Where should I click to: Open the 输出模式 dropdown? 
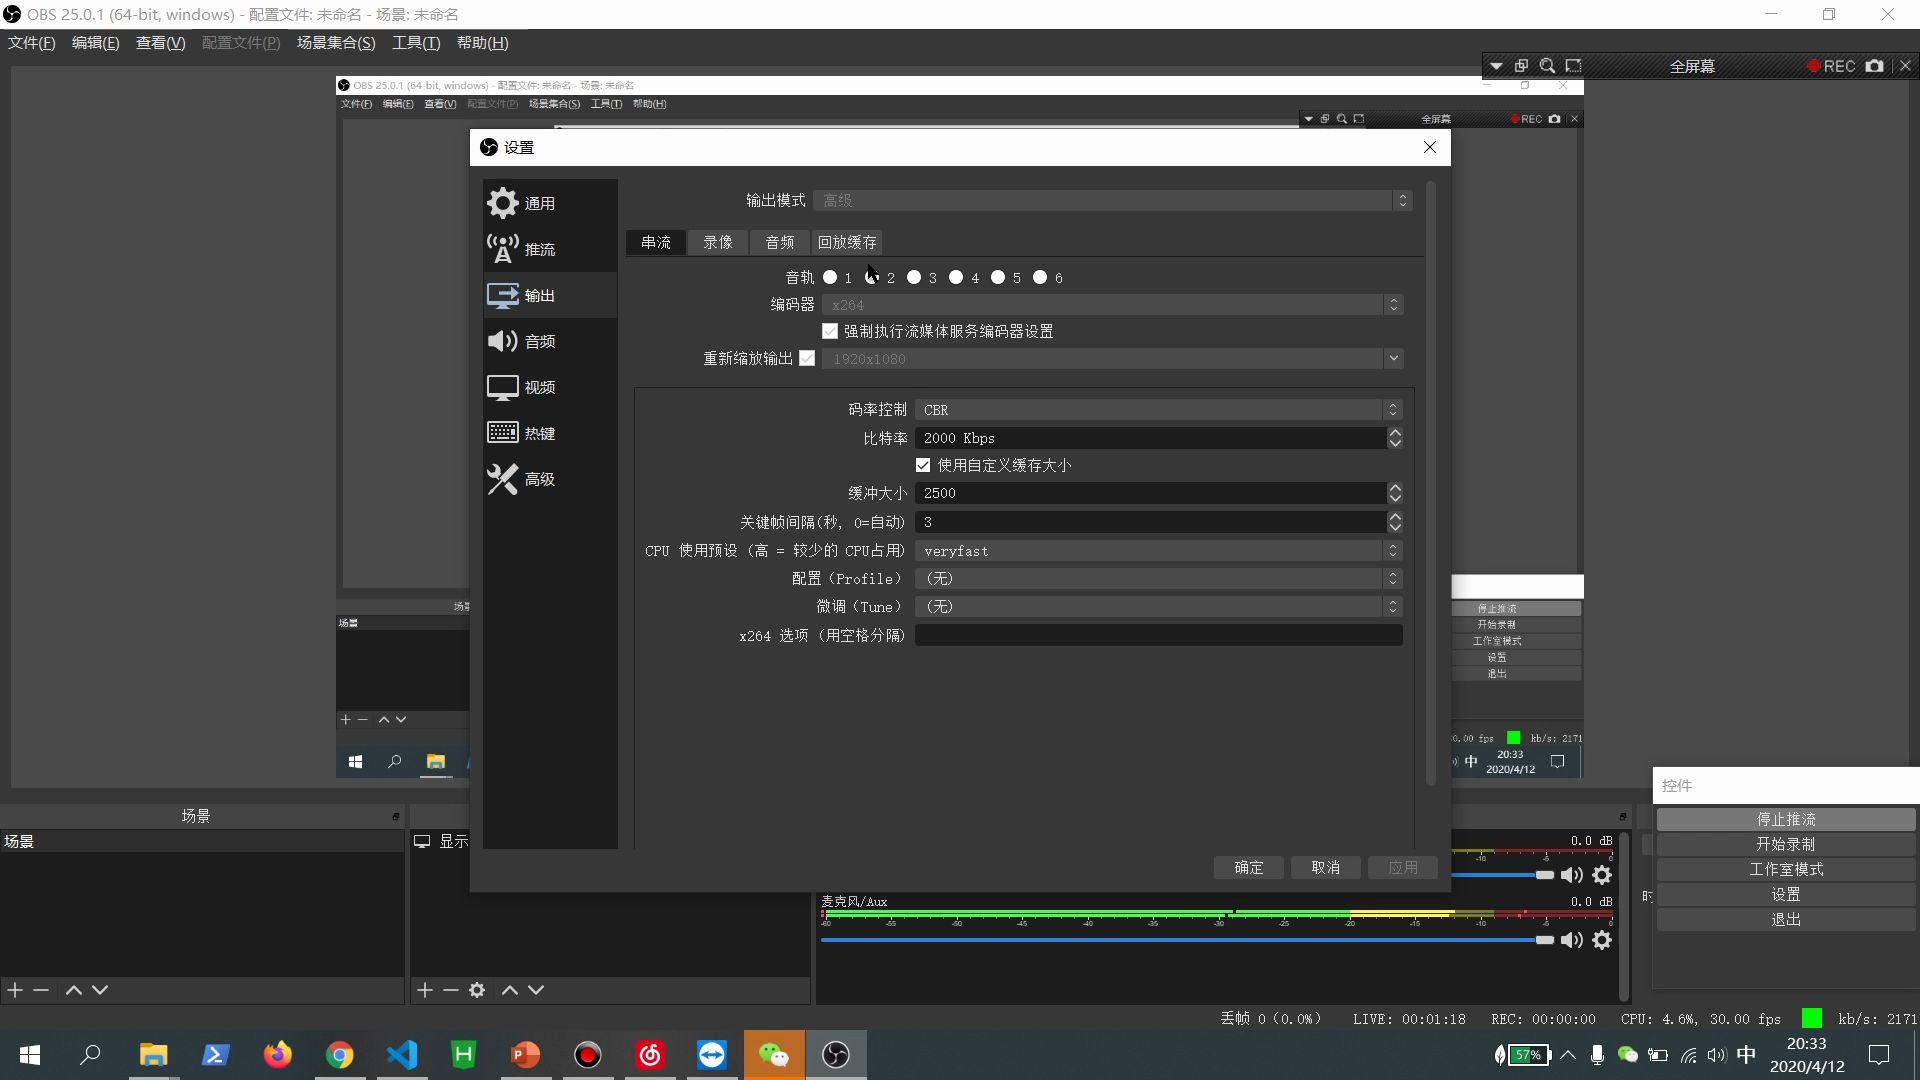1112,201
